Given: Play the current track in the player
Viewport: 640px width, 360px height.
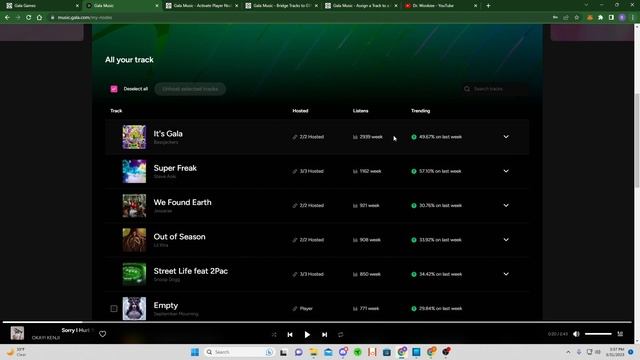Looking at the screenshot, I should tap(307, 334).
